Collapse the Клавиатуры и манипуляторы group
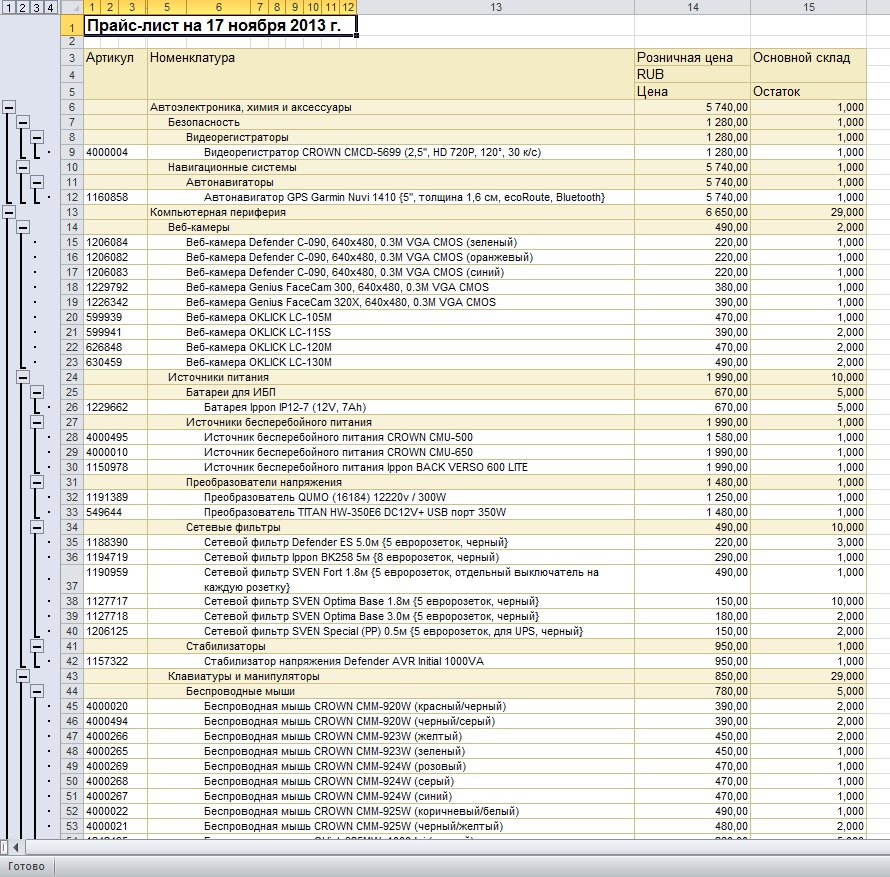This screenshot has width=890, height=877. pyautogui.click(x=23, y=676)
